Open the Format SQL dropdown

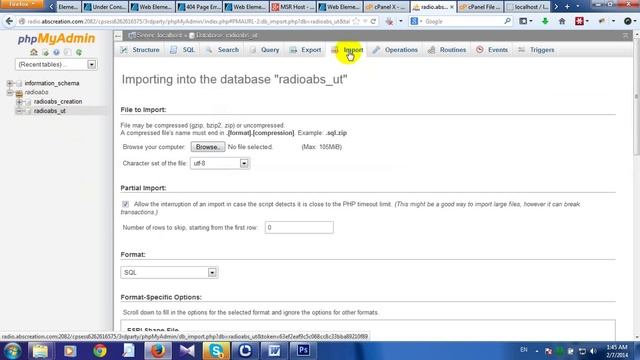click(x=169, y=272)
